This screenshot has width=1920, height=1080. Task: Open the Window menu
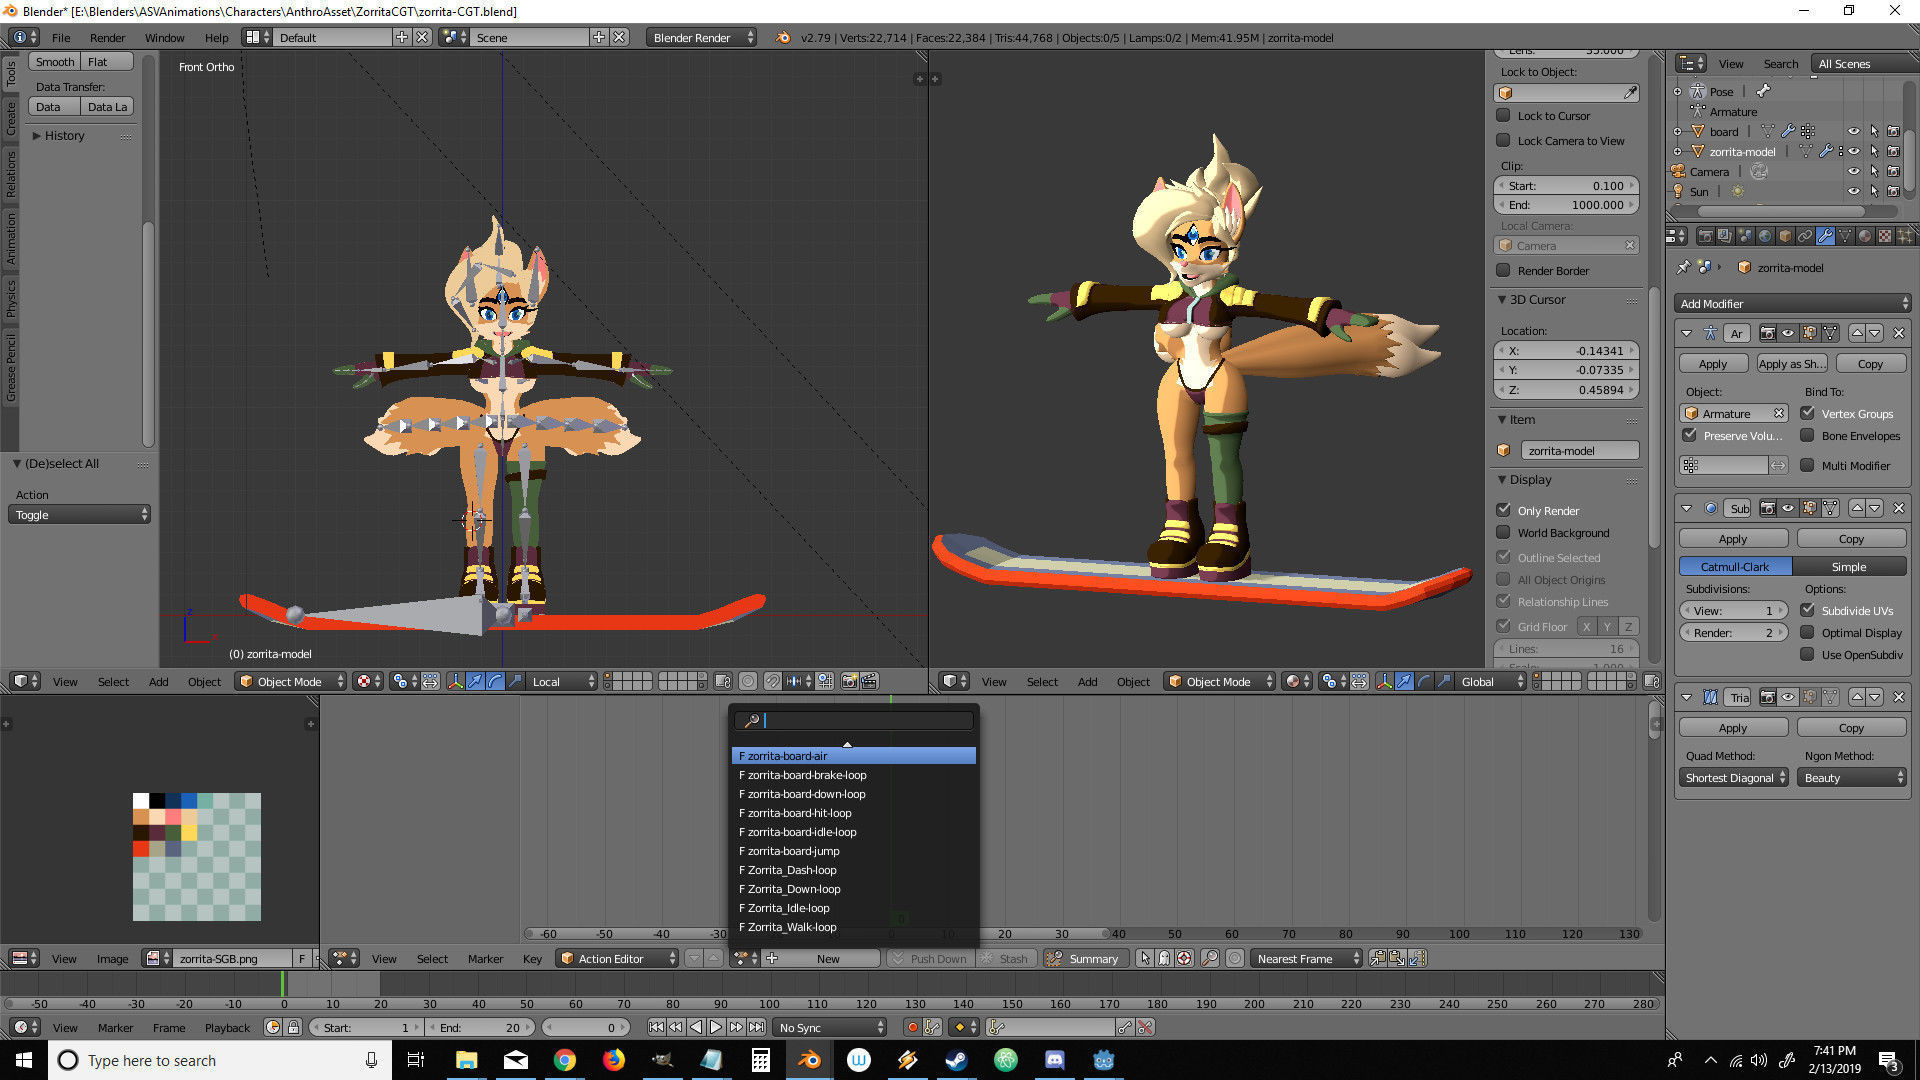point(164,37)
